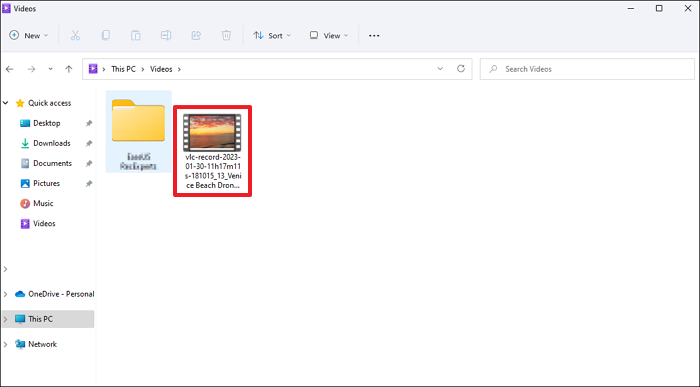The height and width of the screenshot is (387, 700).
Task: Go up one folder level
Action: pos(69,69)
